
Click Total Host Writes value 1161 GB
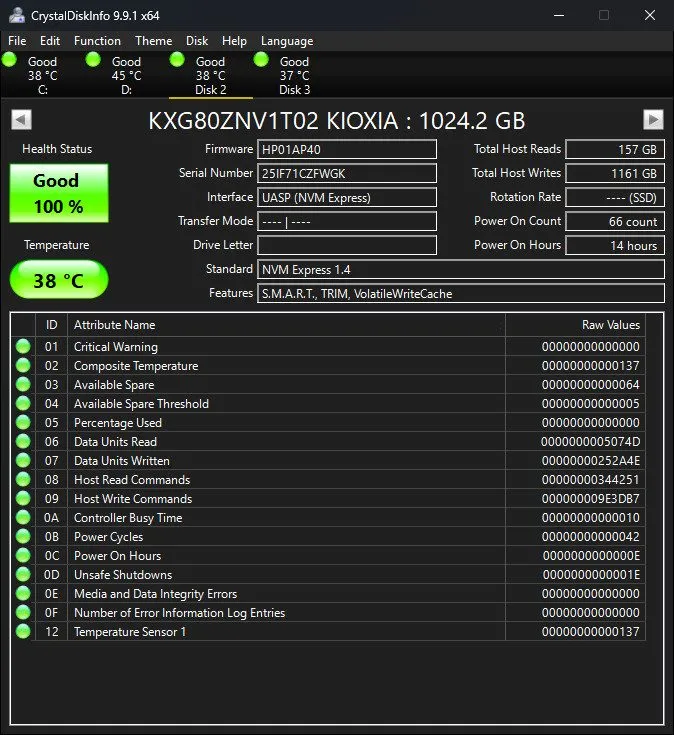point(615,173)
